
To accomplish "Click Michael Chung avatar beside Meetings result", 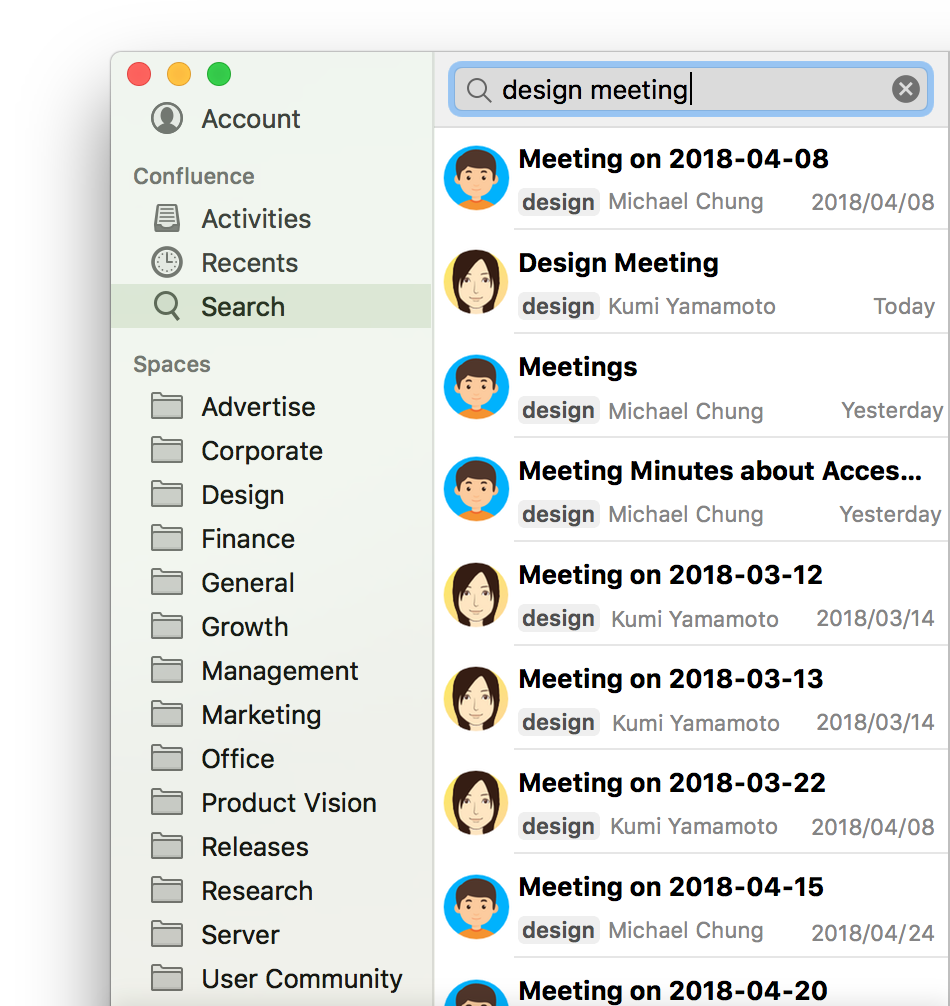I will pyautogui.click(x=476, y=386).
